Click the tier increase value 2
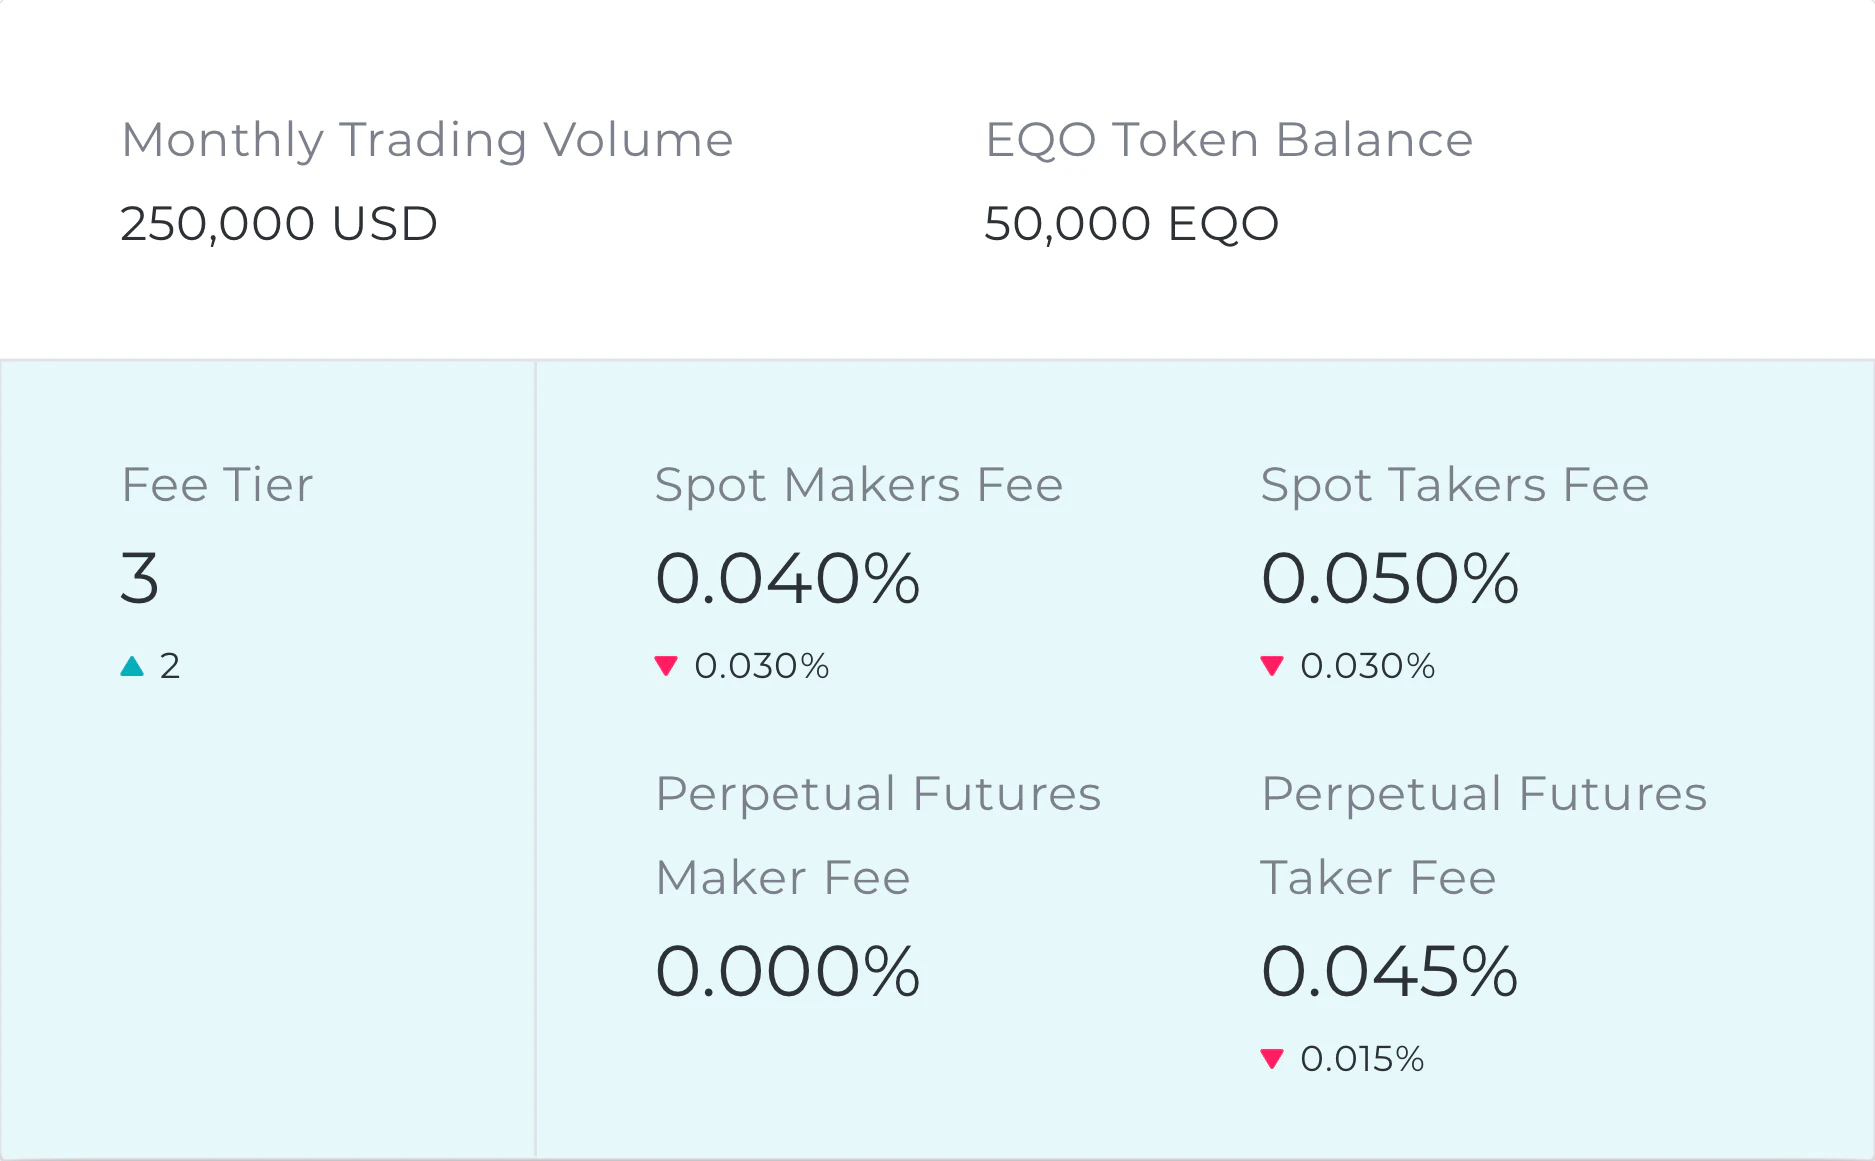Viewport: 1875px width, 1161px height. tap(170, 666)
